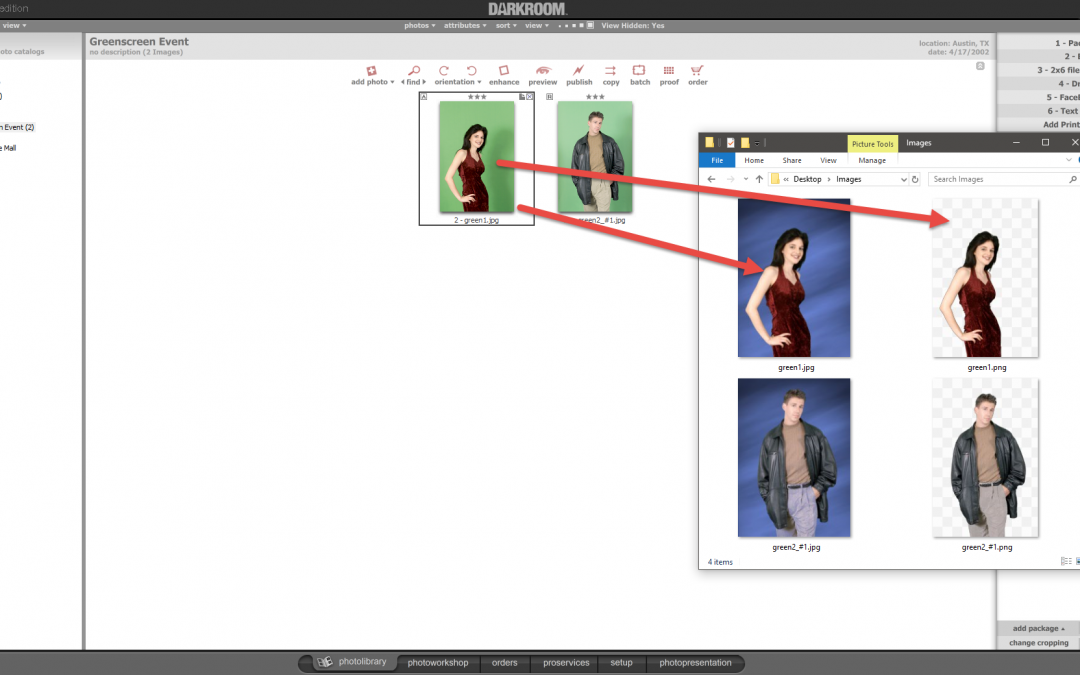This screenshot has height=675, width=1080.
Task: Open the attributes dropdown menu
Action: (465, 25)
